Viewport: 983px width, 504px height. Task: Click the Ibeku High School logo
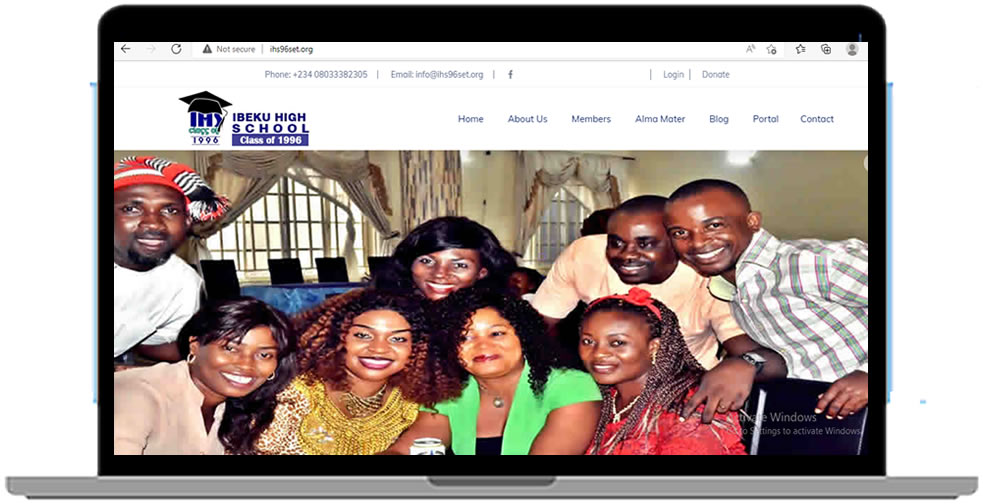click(x=245, y=119)
